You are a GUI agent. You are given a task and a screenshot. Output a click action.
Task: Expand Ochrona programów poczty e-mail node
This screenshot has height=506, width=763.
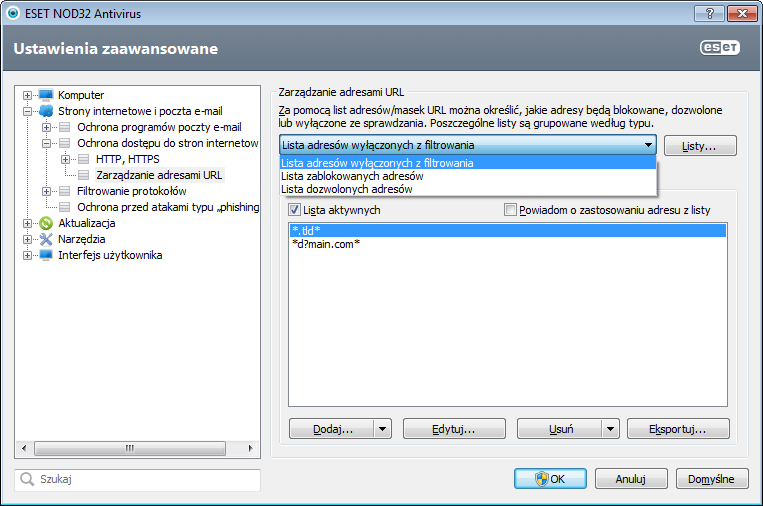(x=46, y=127)
